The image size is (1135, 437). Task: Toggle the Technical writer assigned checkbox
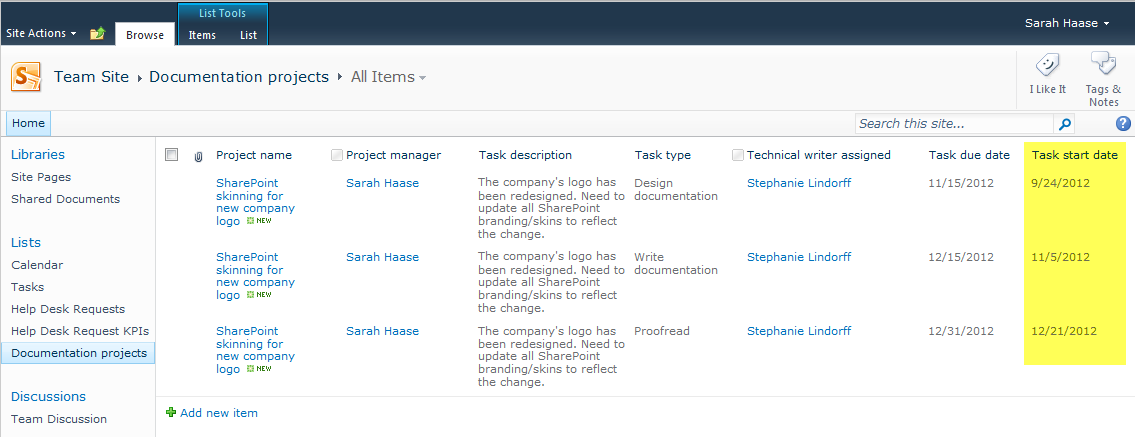tap(738, 155)
